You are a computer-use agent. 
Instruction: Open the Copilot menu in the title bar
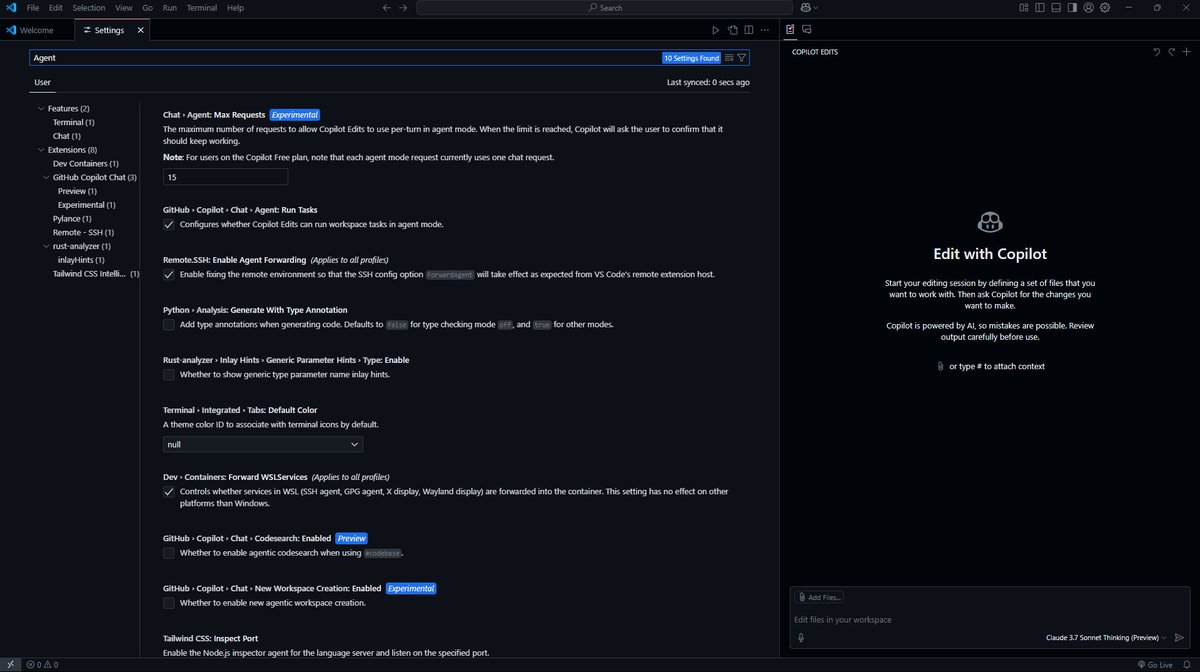(x=808, y=8)
